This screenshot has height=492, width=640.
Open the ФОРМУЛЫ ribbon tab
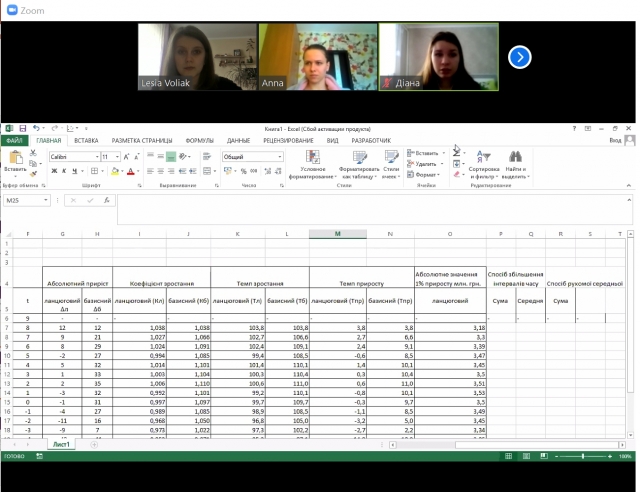pyautogui.click(x=199, y=141)
